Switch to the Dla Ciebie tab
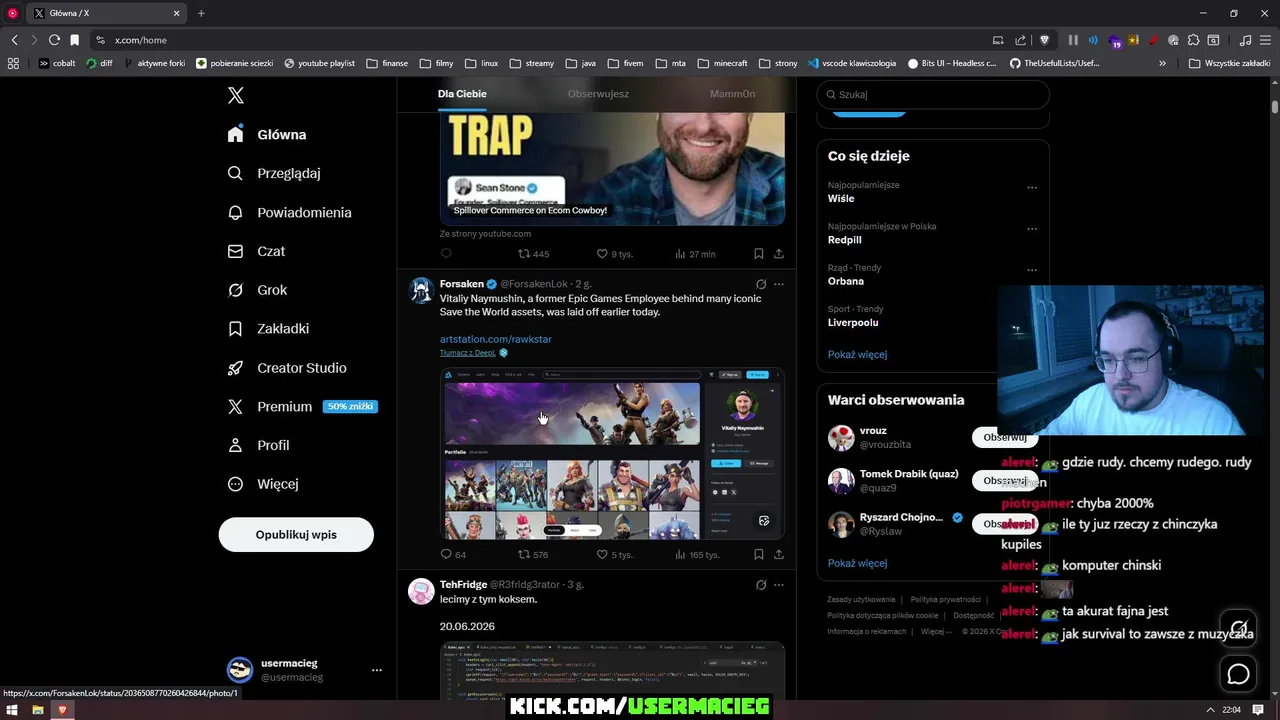1280x720 pixels. [462, 94]
